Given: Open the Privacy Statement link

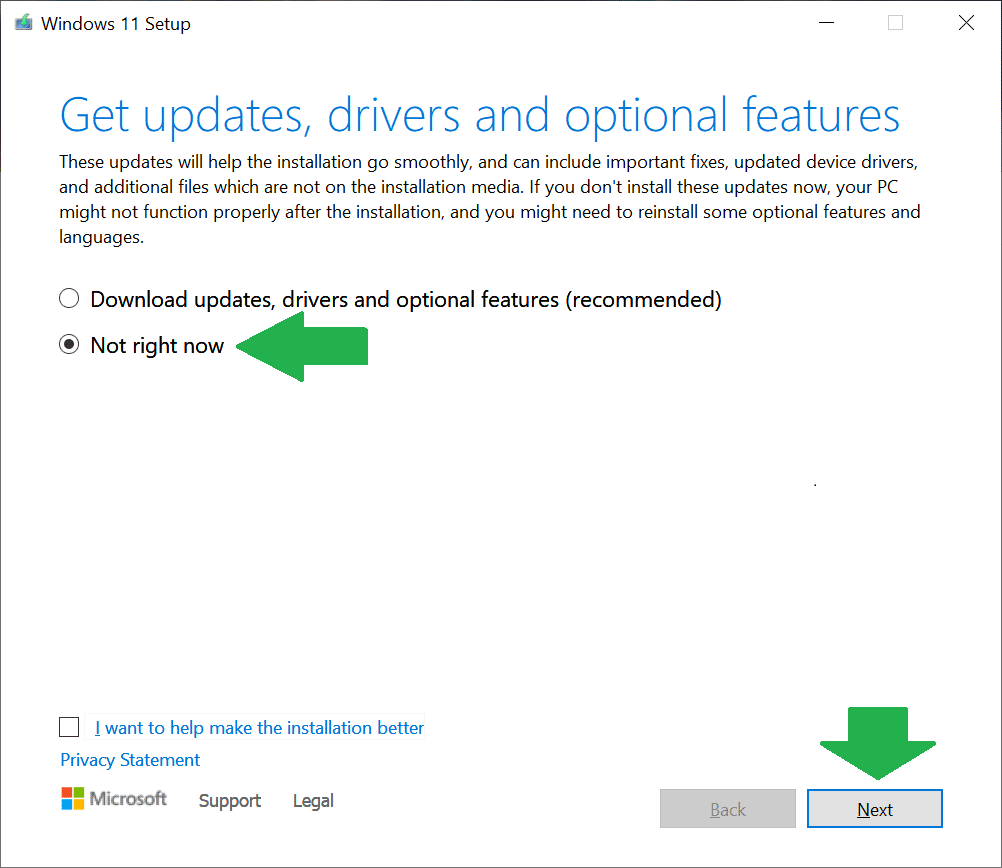Looking at the screenshot, I should coord(130,759).
